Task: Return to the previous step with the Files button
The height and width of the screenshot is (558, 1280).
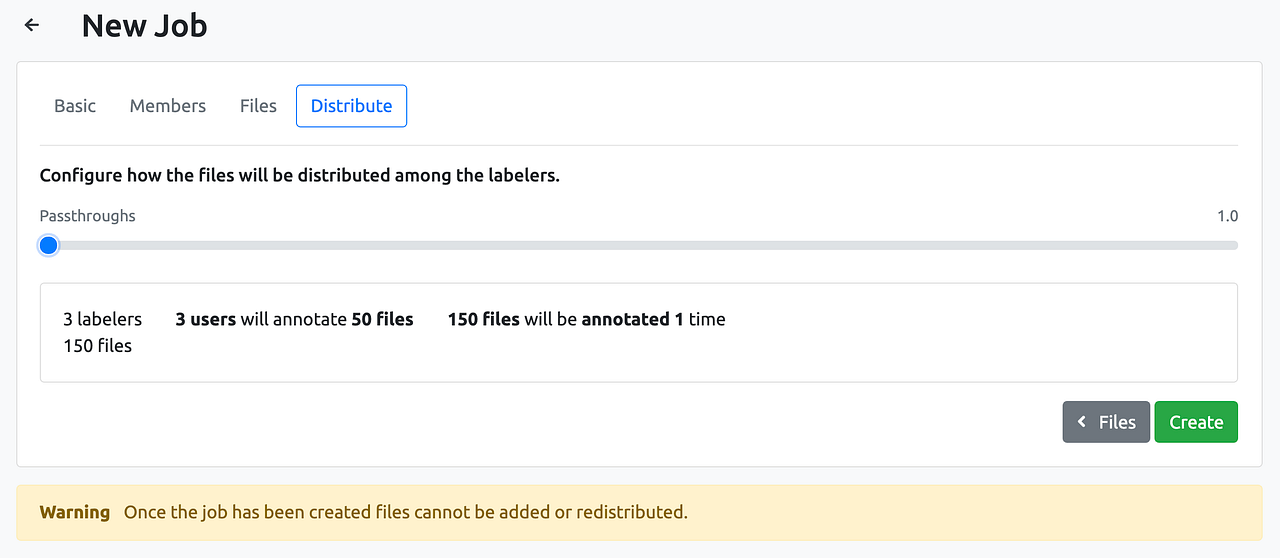Action: click(x=1106, y=422)
